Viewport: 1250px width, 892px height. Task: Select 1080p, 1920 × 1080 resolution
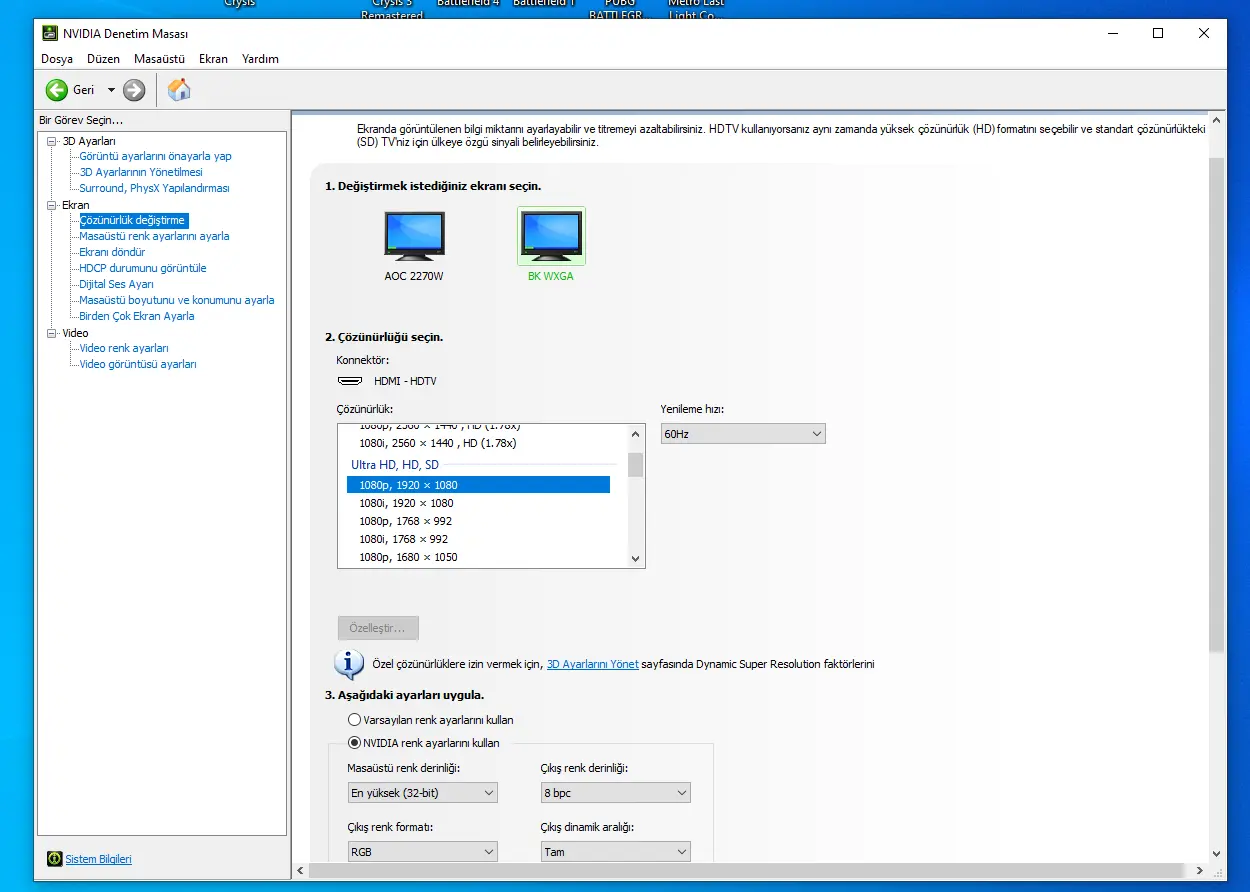coord(478,485)
